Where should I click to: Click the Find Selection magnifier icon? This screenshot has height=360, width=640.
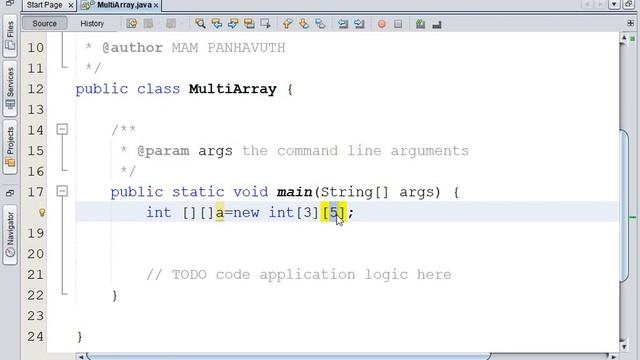(200, 24)
